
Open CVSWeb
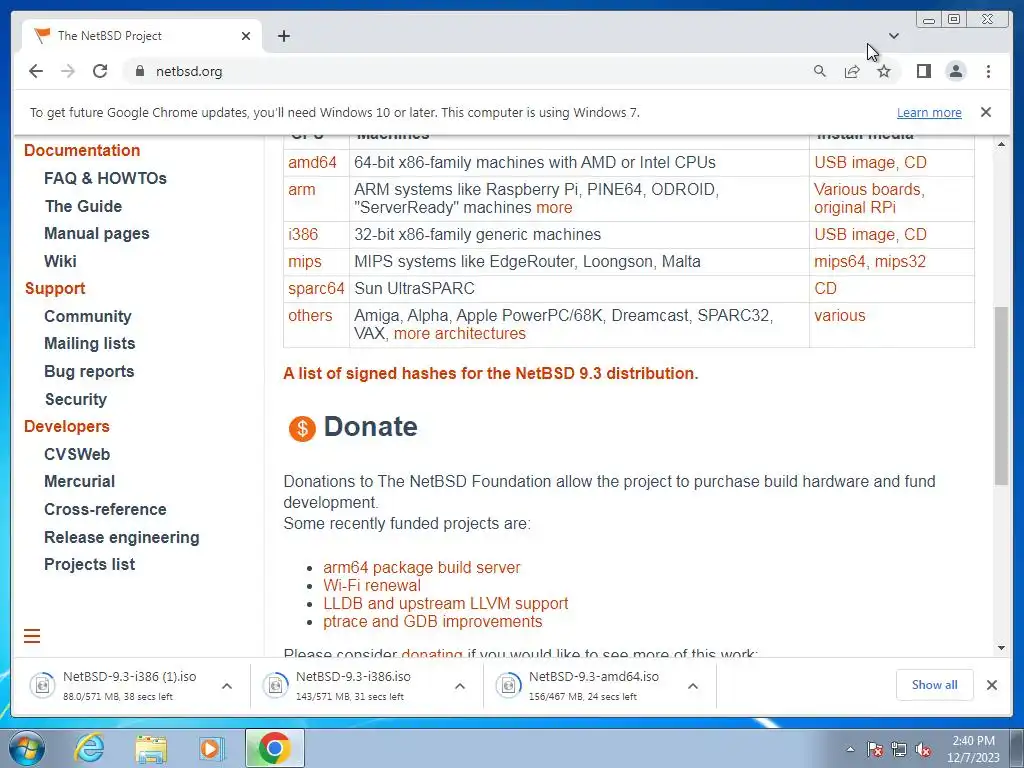77,454
